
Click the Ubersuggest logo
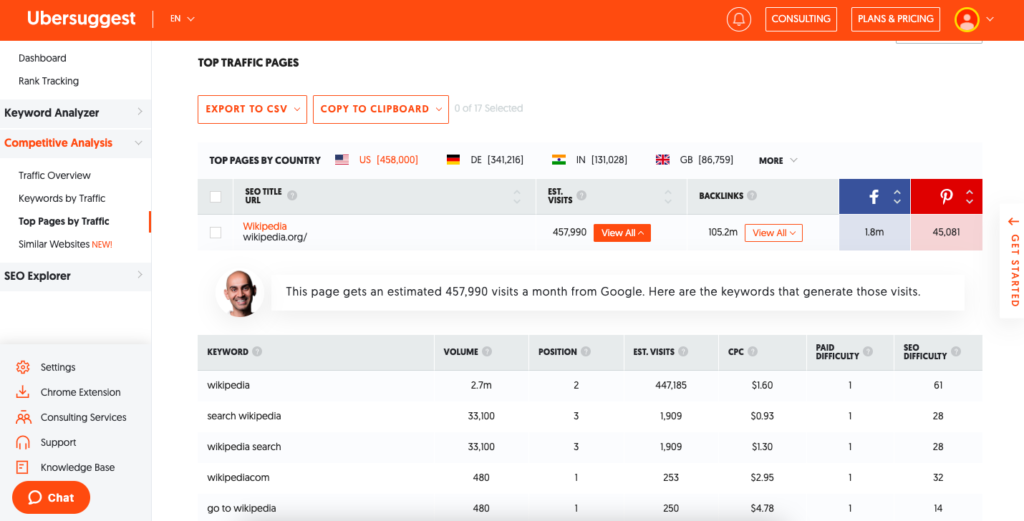coord(81,19)
